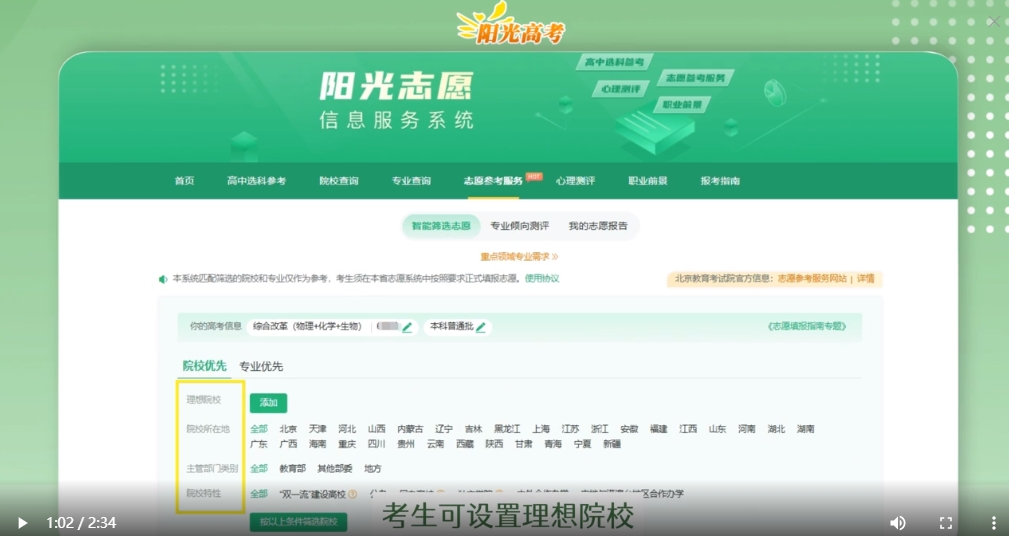Select 全部 in 主管部门类别 row
Viewport: 1009px width, 536px height.
[259, 468]
